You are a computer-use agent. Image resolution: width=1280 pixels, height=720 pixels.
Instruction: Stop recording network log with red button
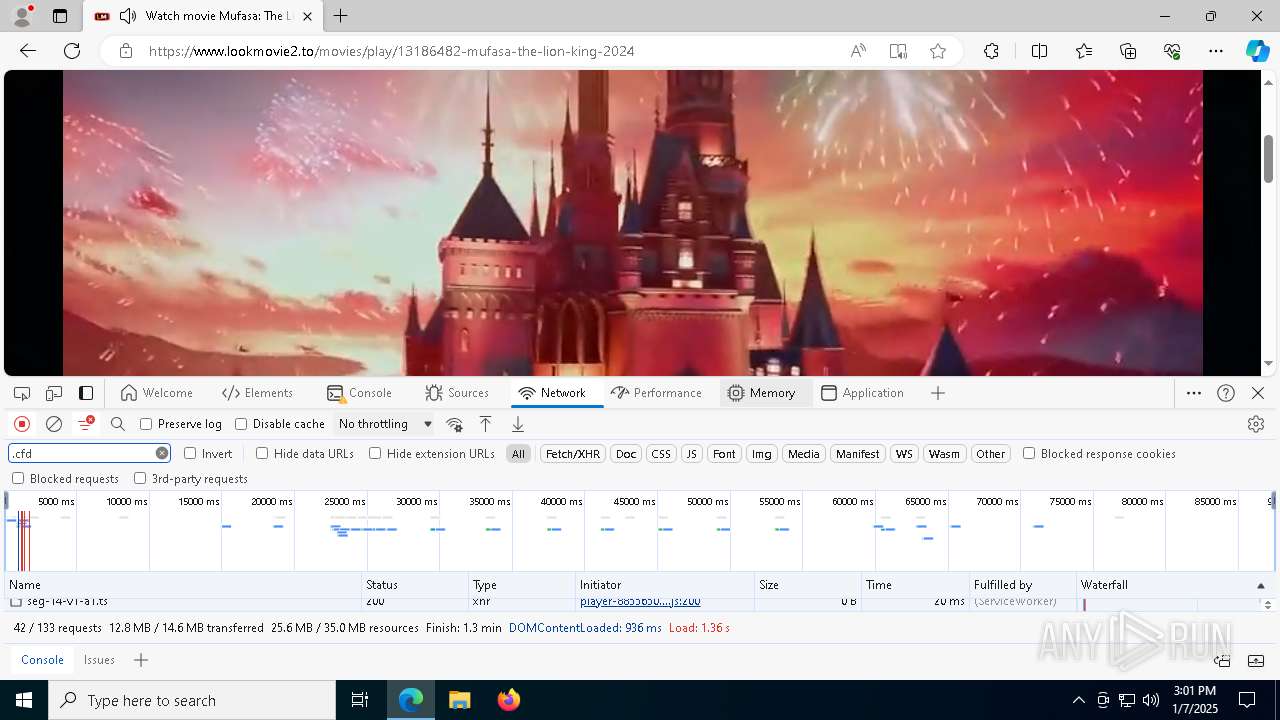(x=22, y=424)
